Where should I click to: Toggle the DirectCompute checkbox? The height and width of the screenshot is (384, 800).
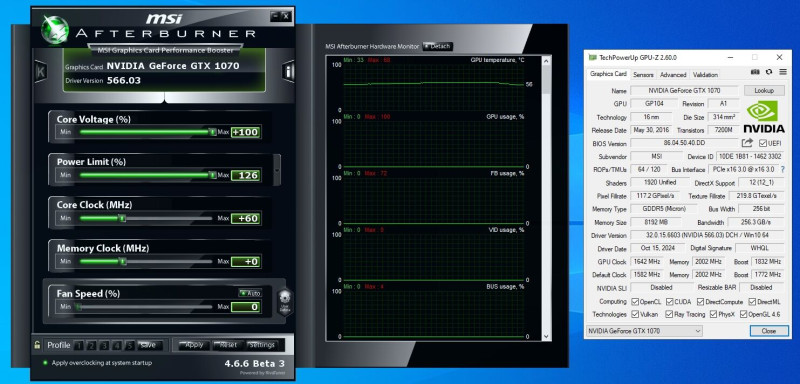click(x=701, y=302)
